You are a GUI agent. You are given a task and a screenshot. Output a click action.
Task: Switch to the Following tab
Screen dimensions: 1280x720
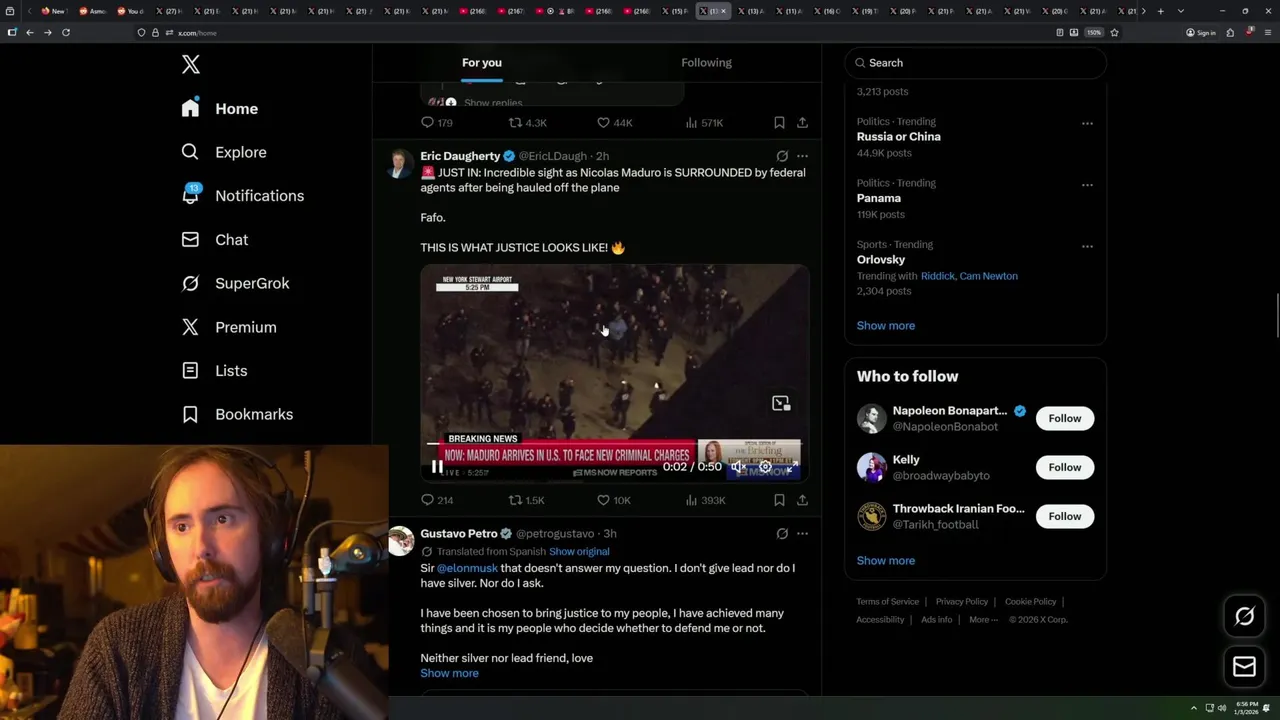tap(707, 62)
